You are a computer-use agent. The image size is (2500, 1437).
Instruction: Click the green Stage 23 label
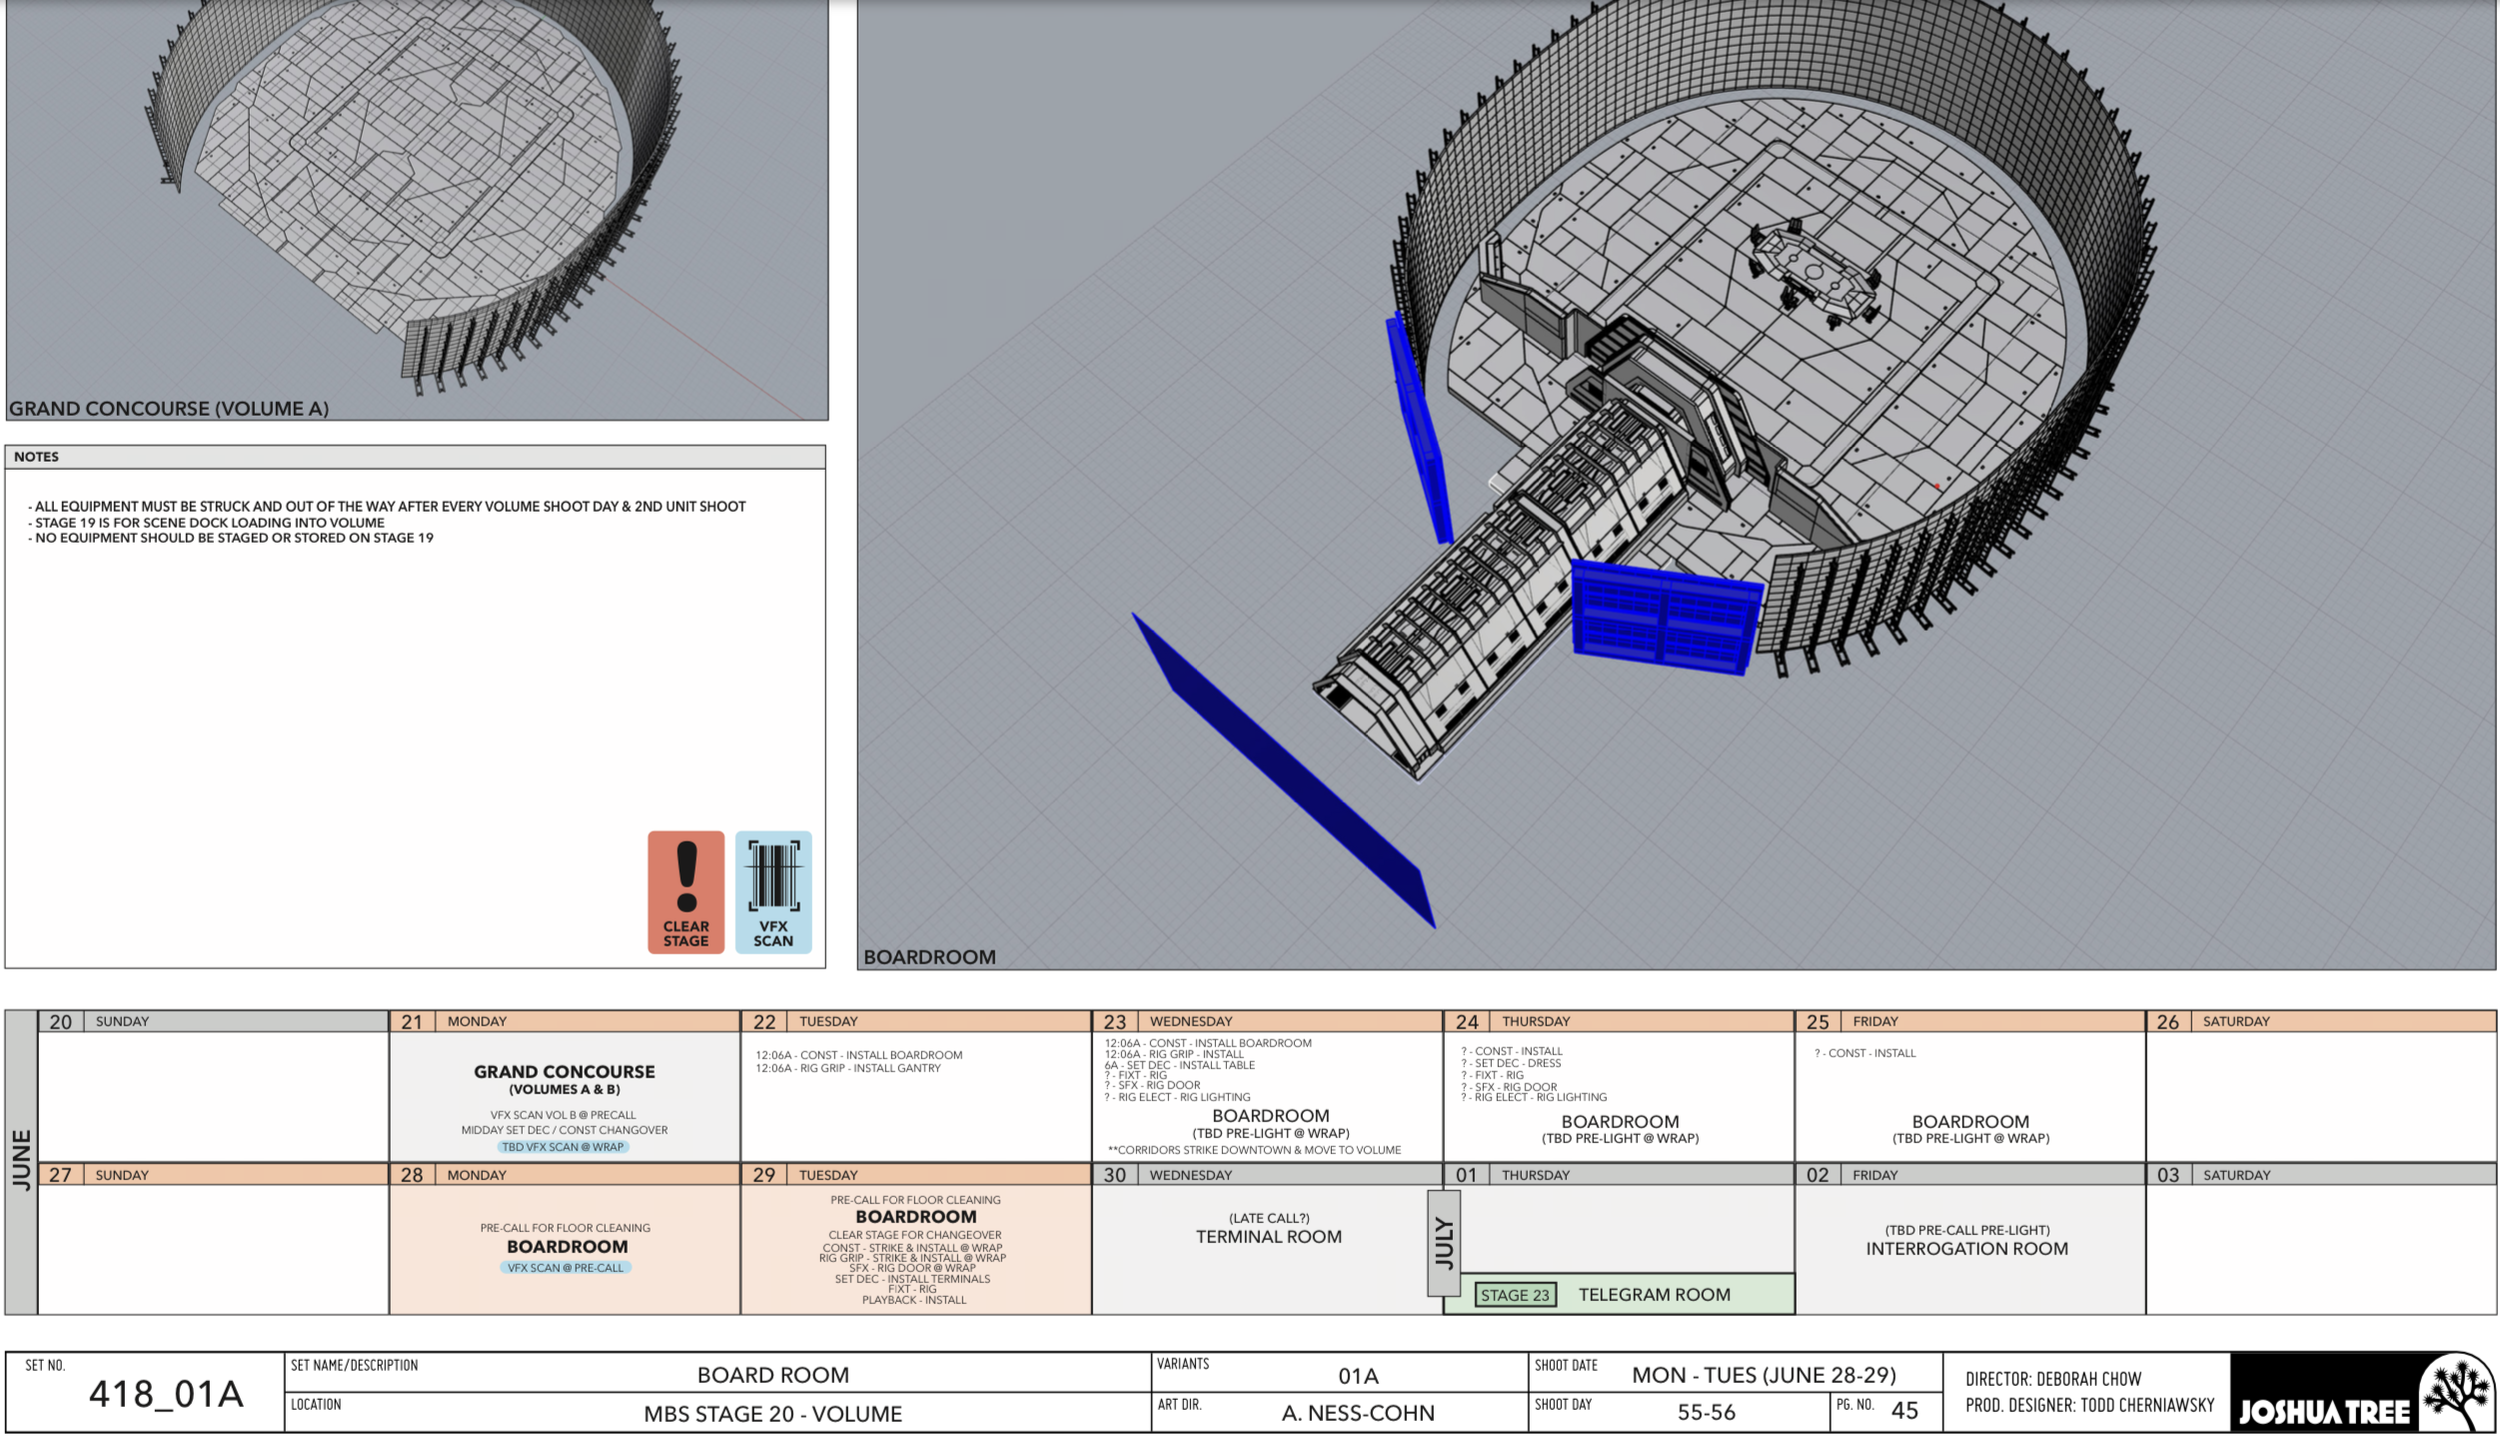(x=1514, y=1295)
